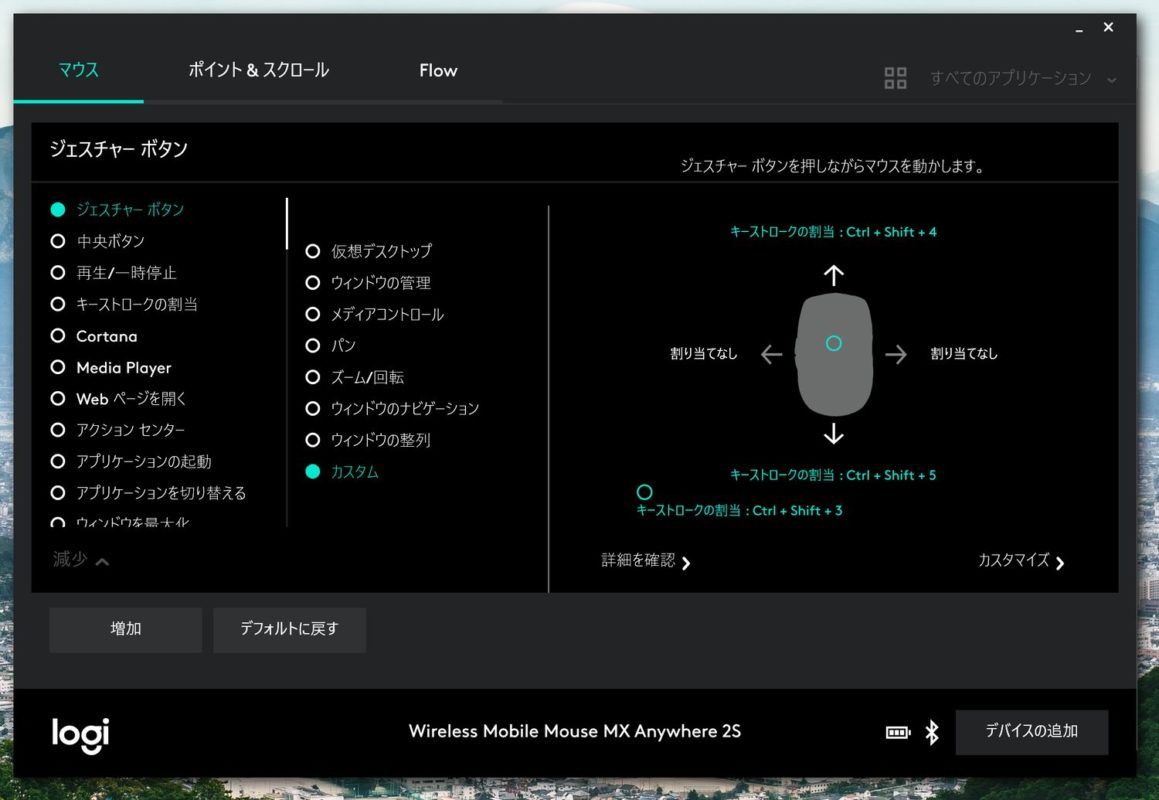Click the up arrow gesture direction
The height and width of the screenshot is (800, 1159).
coord(834,276)
